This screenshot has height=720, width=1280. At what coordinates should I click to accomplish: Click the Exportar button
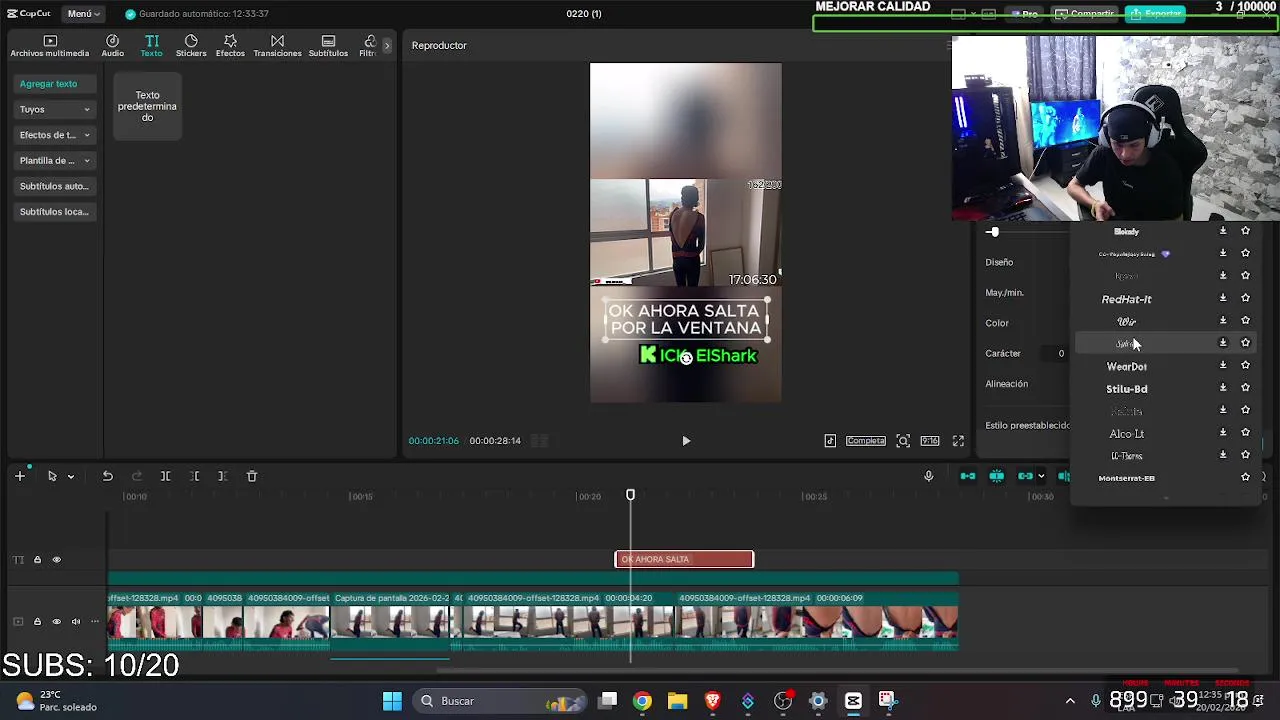pyautogui.click(x=1156, y=14)
